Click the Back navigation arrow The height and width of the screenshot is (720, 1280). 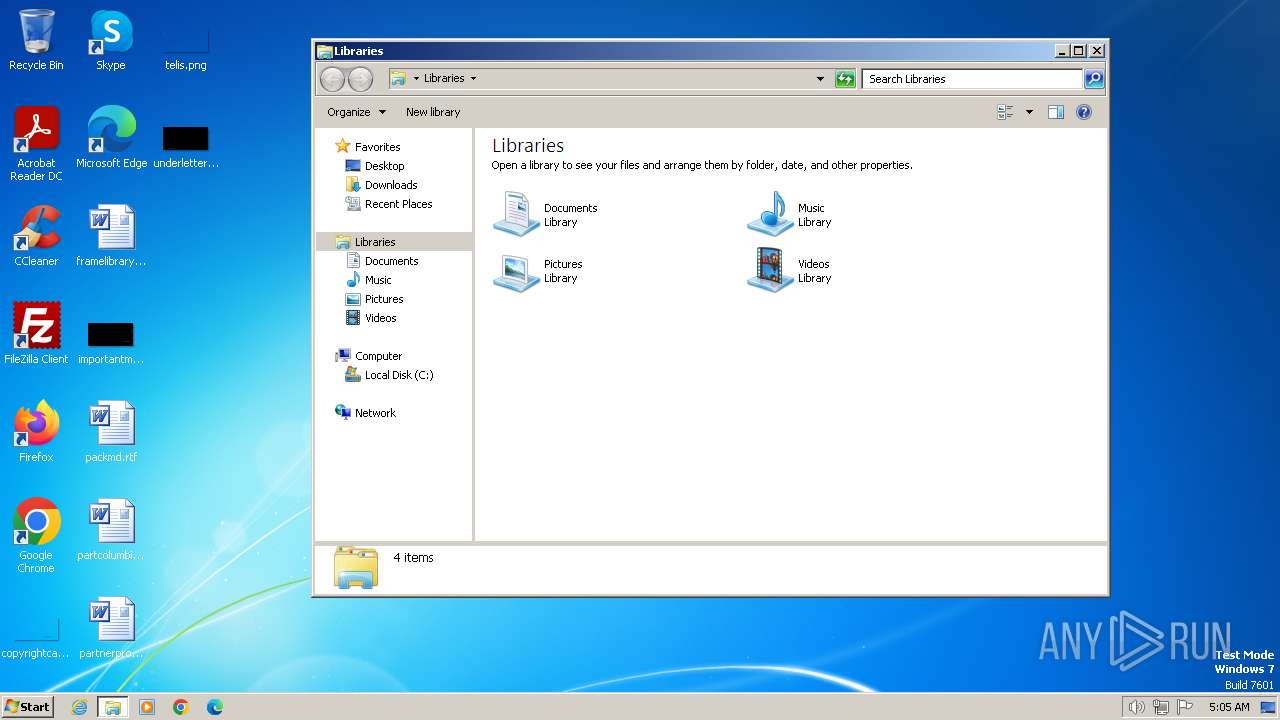point(332,79)
